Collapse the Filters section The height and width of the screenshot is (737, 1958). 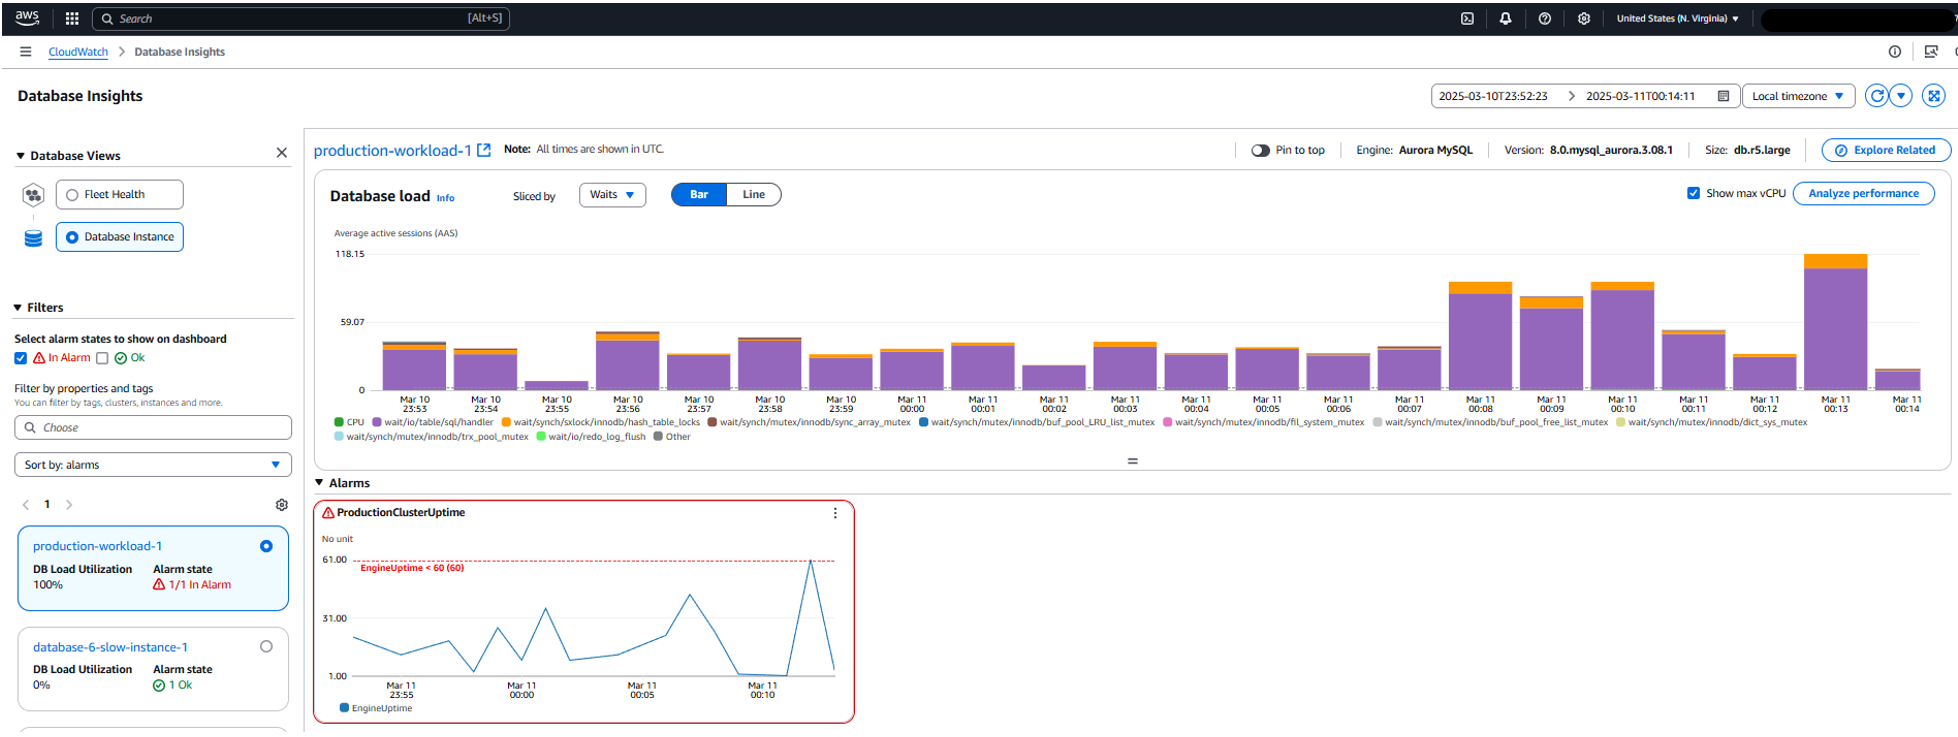pos(18,308)
